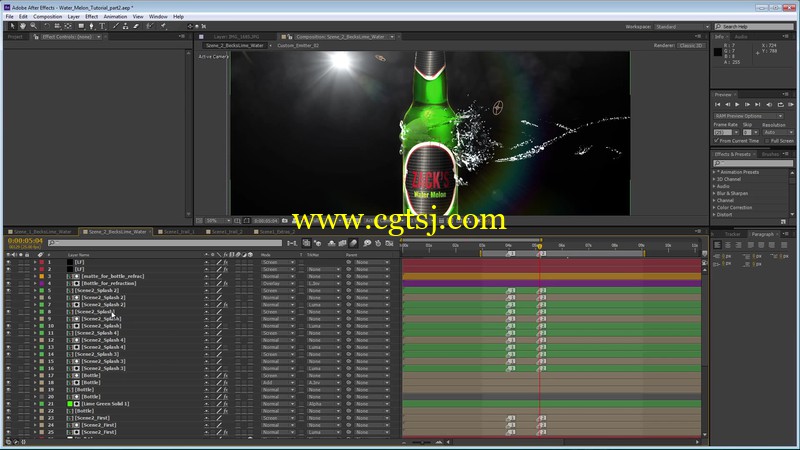Mute audio in Preview panel
This screenshot has width=800, height=450.
(769, 105)
